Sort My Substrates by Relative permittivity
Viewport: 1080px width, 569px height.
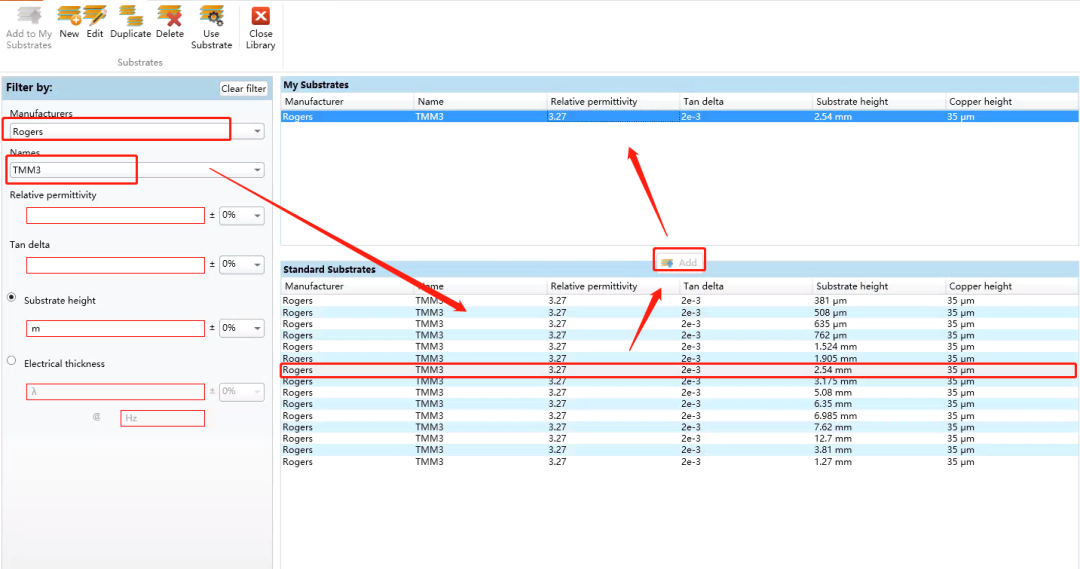click(613, 101)
